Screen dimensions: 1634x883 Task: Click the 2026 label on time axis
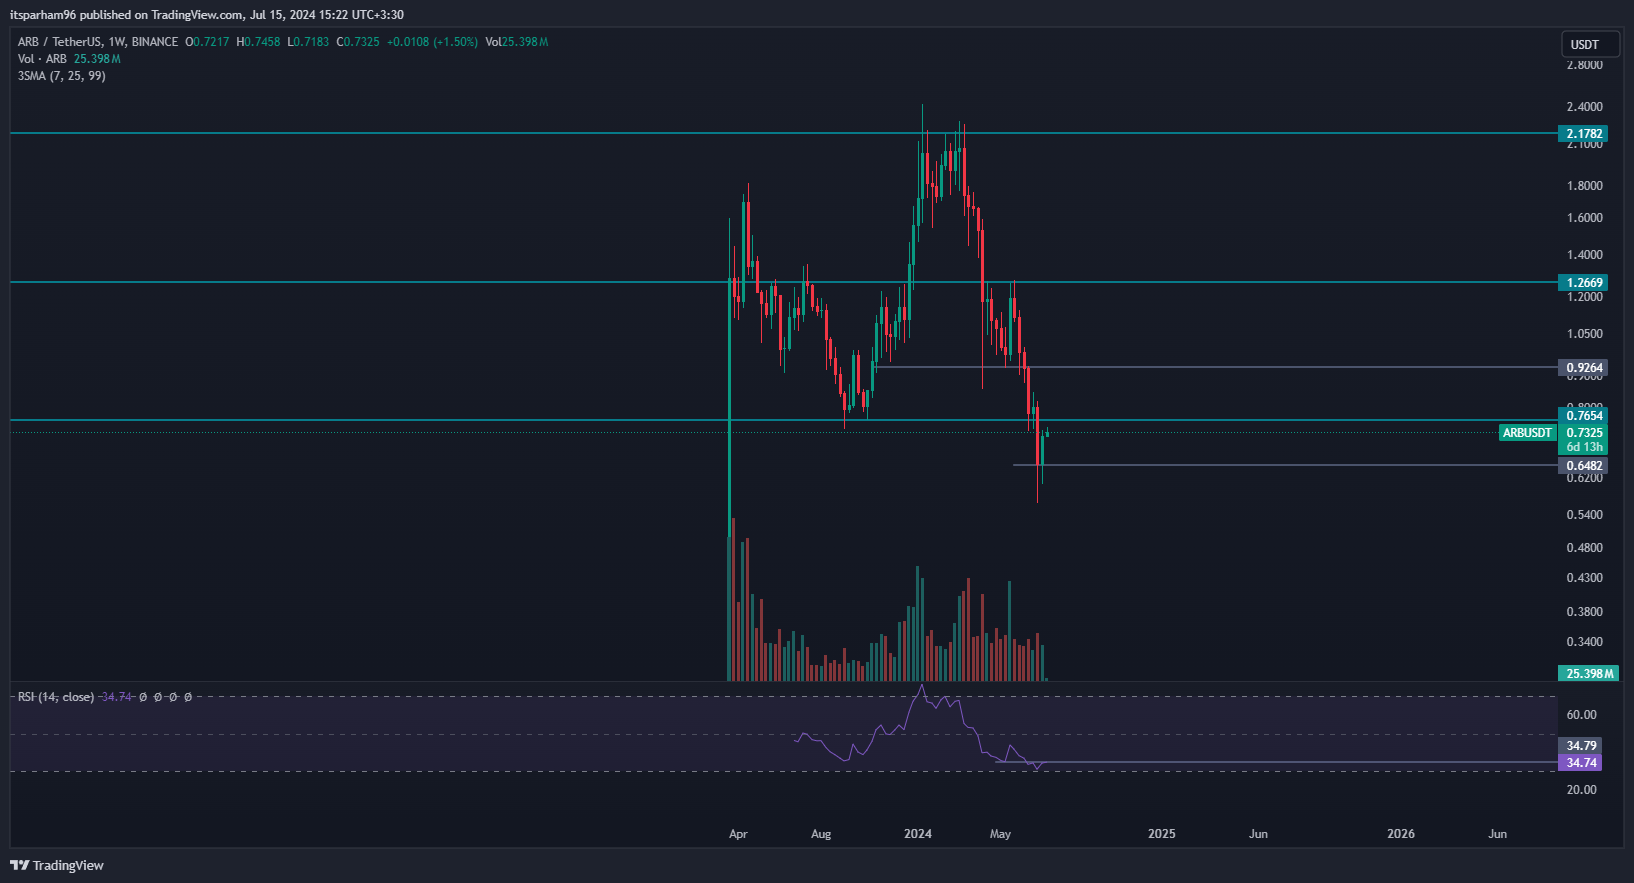(1401, 833)
